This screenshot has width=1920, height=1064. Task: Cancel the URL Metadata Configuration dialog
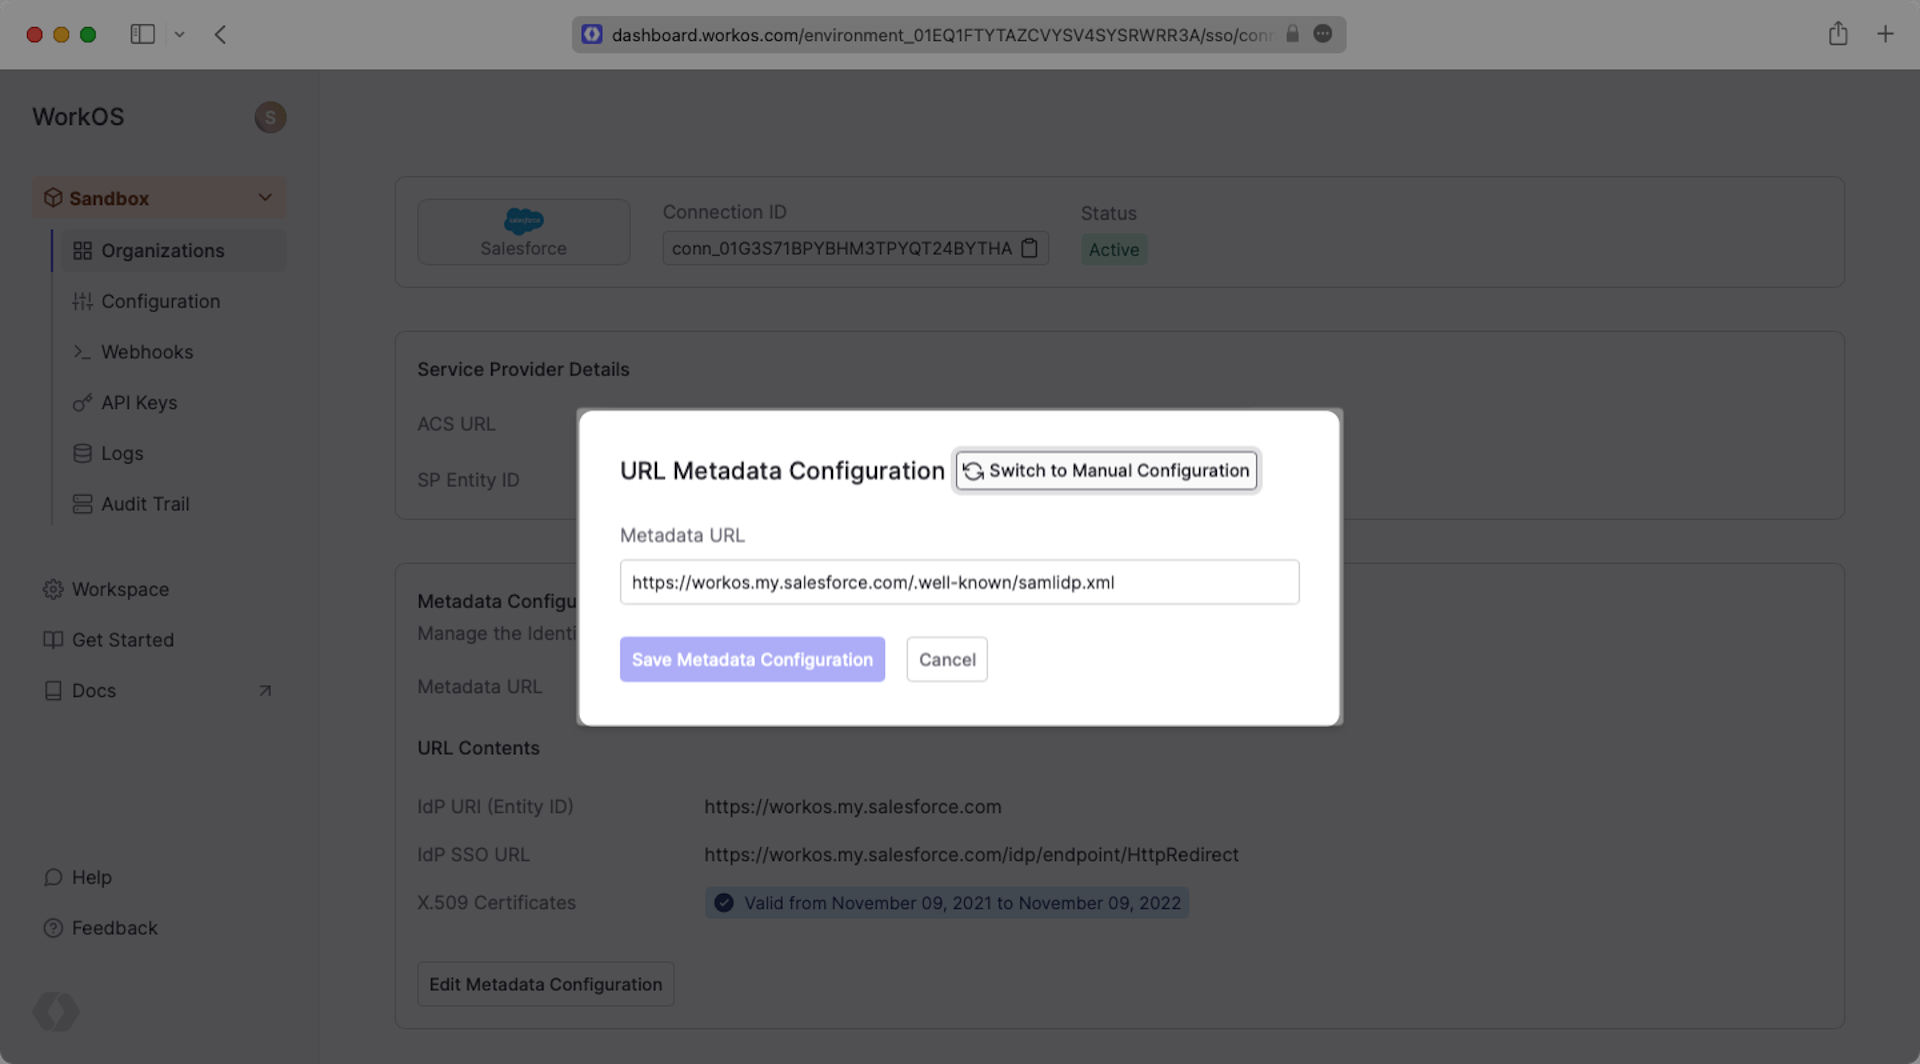[946, 659]
